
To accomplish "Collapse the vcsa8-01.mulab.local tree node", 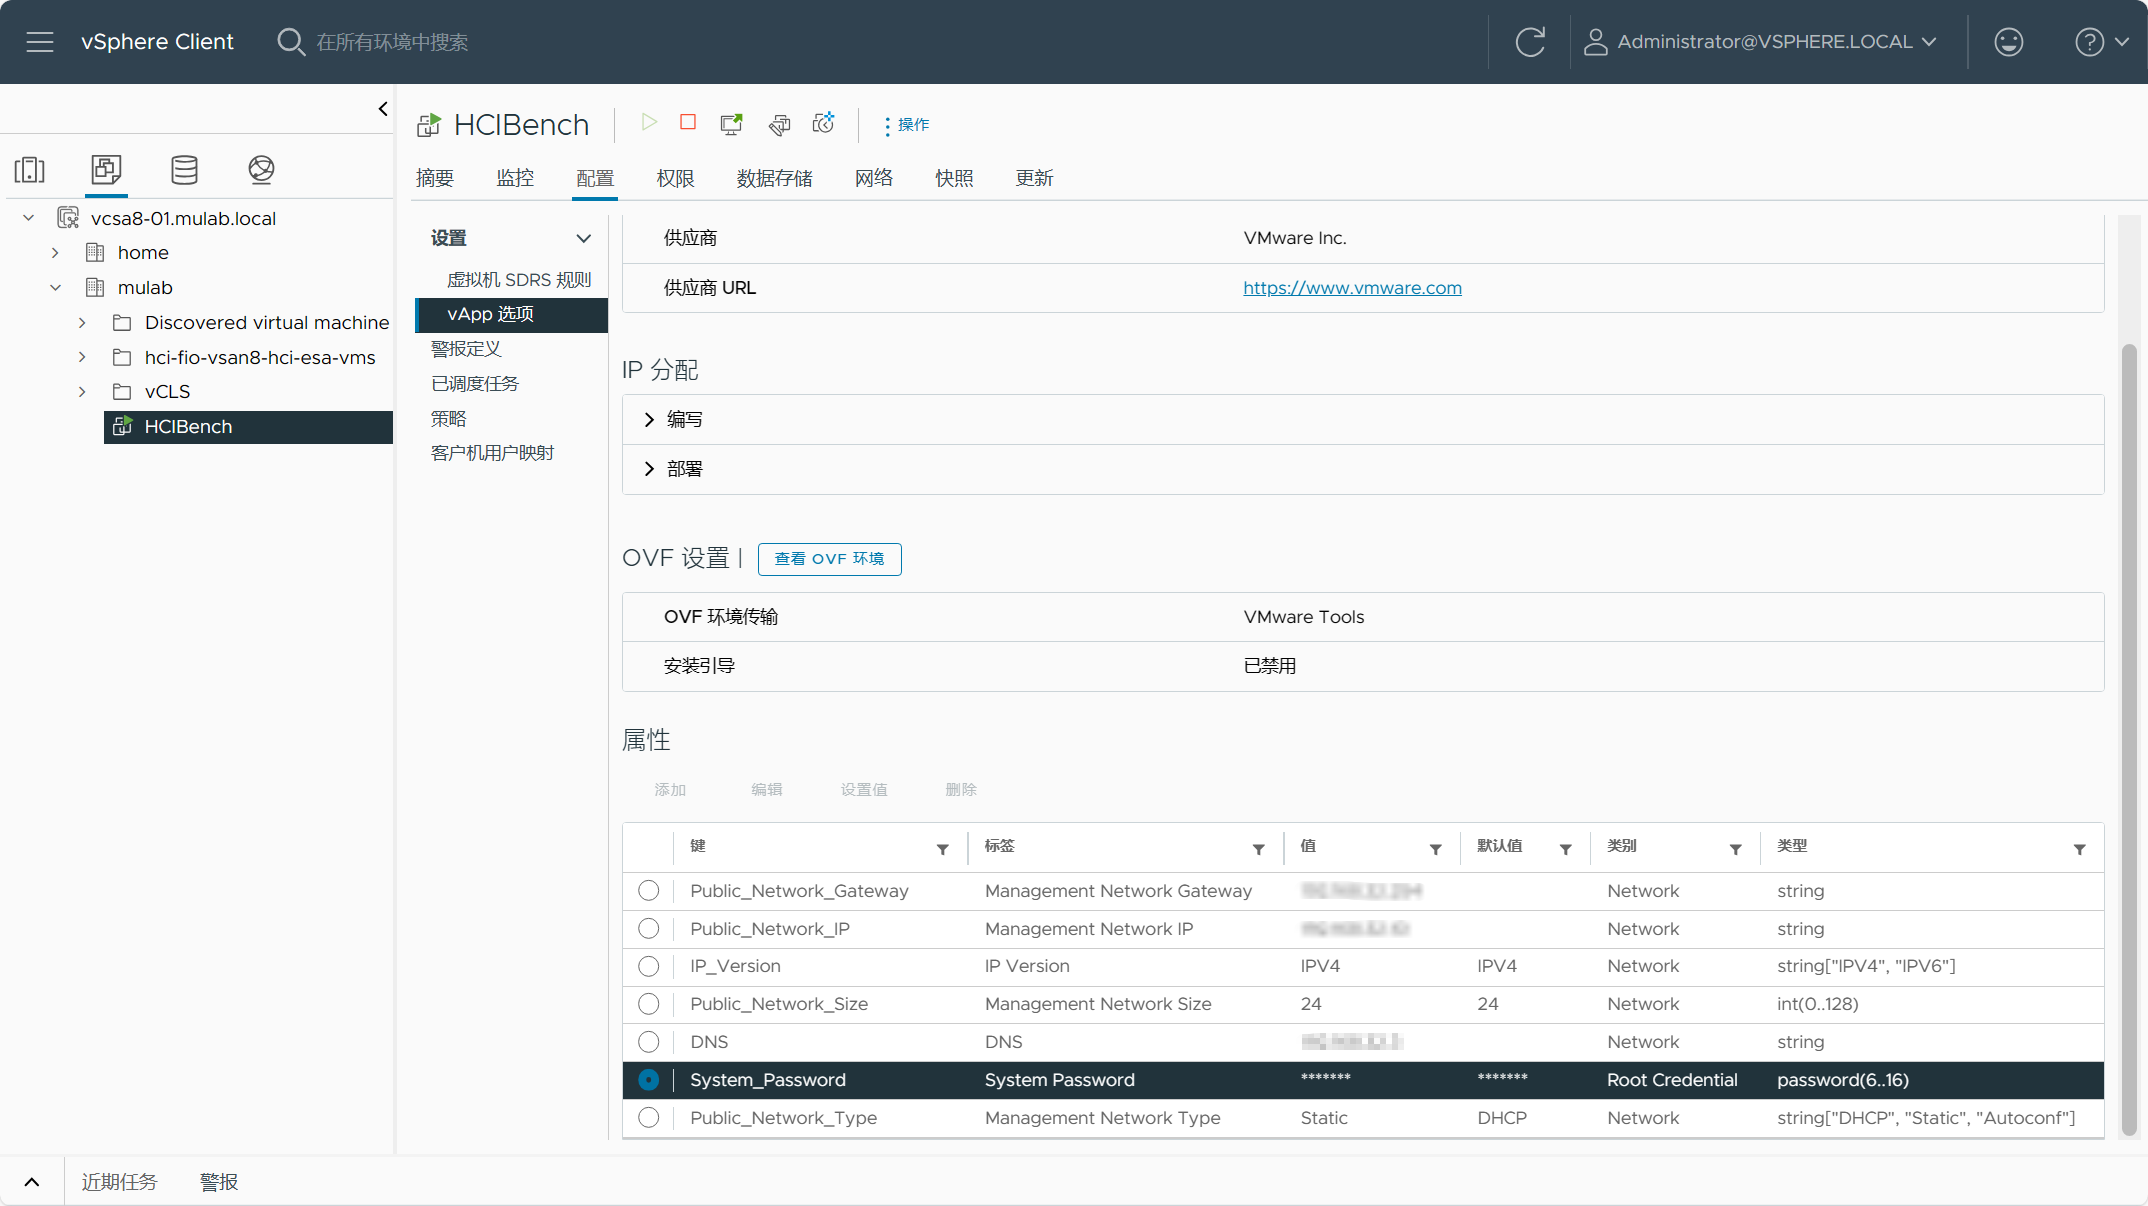I will tap(29, 218).
